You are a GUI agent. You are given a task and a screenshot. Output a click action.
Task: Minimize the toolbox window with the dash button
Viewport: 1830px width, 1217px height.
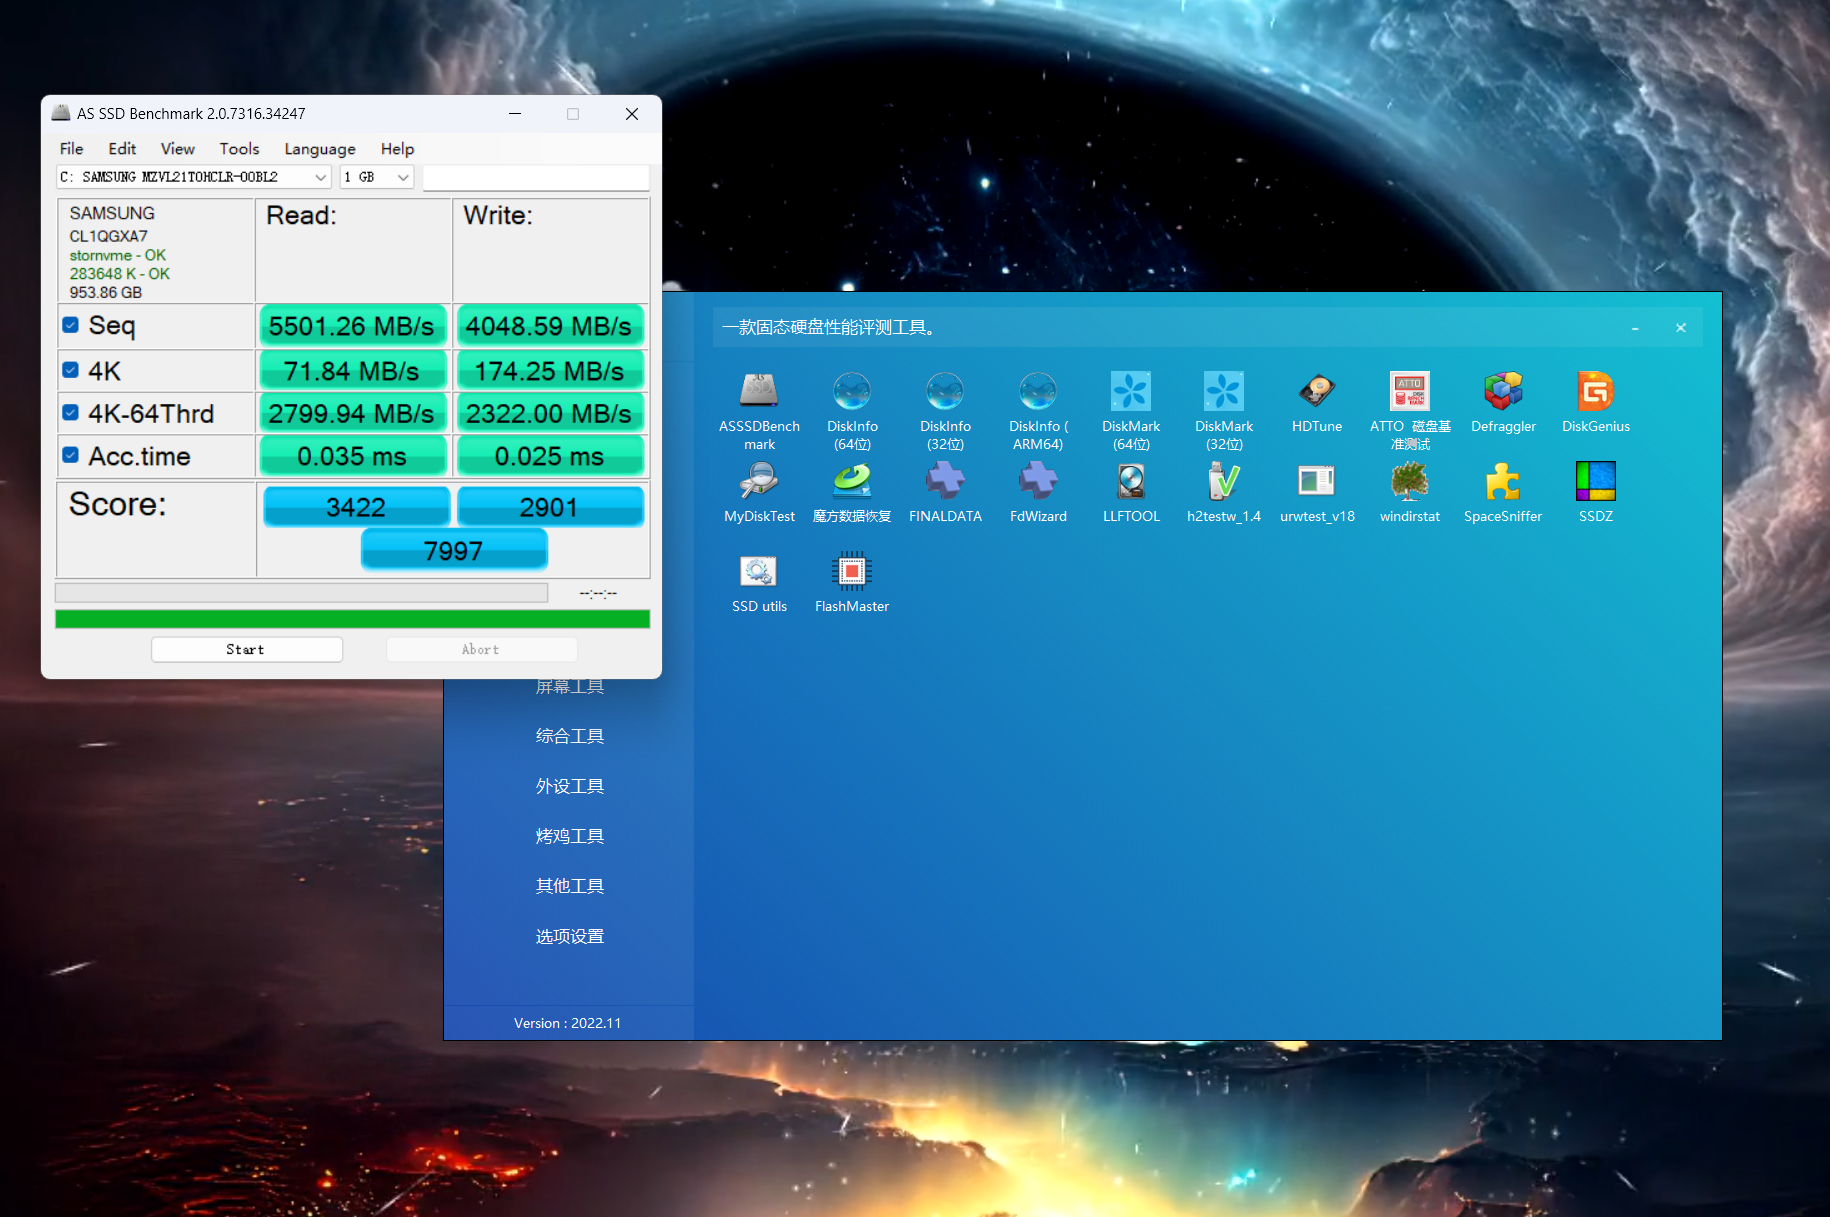coord(1635,328)
